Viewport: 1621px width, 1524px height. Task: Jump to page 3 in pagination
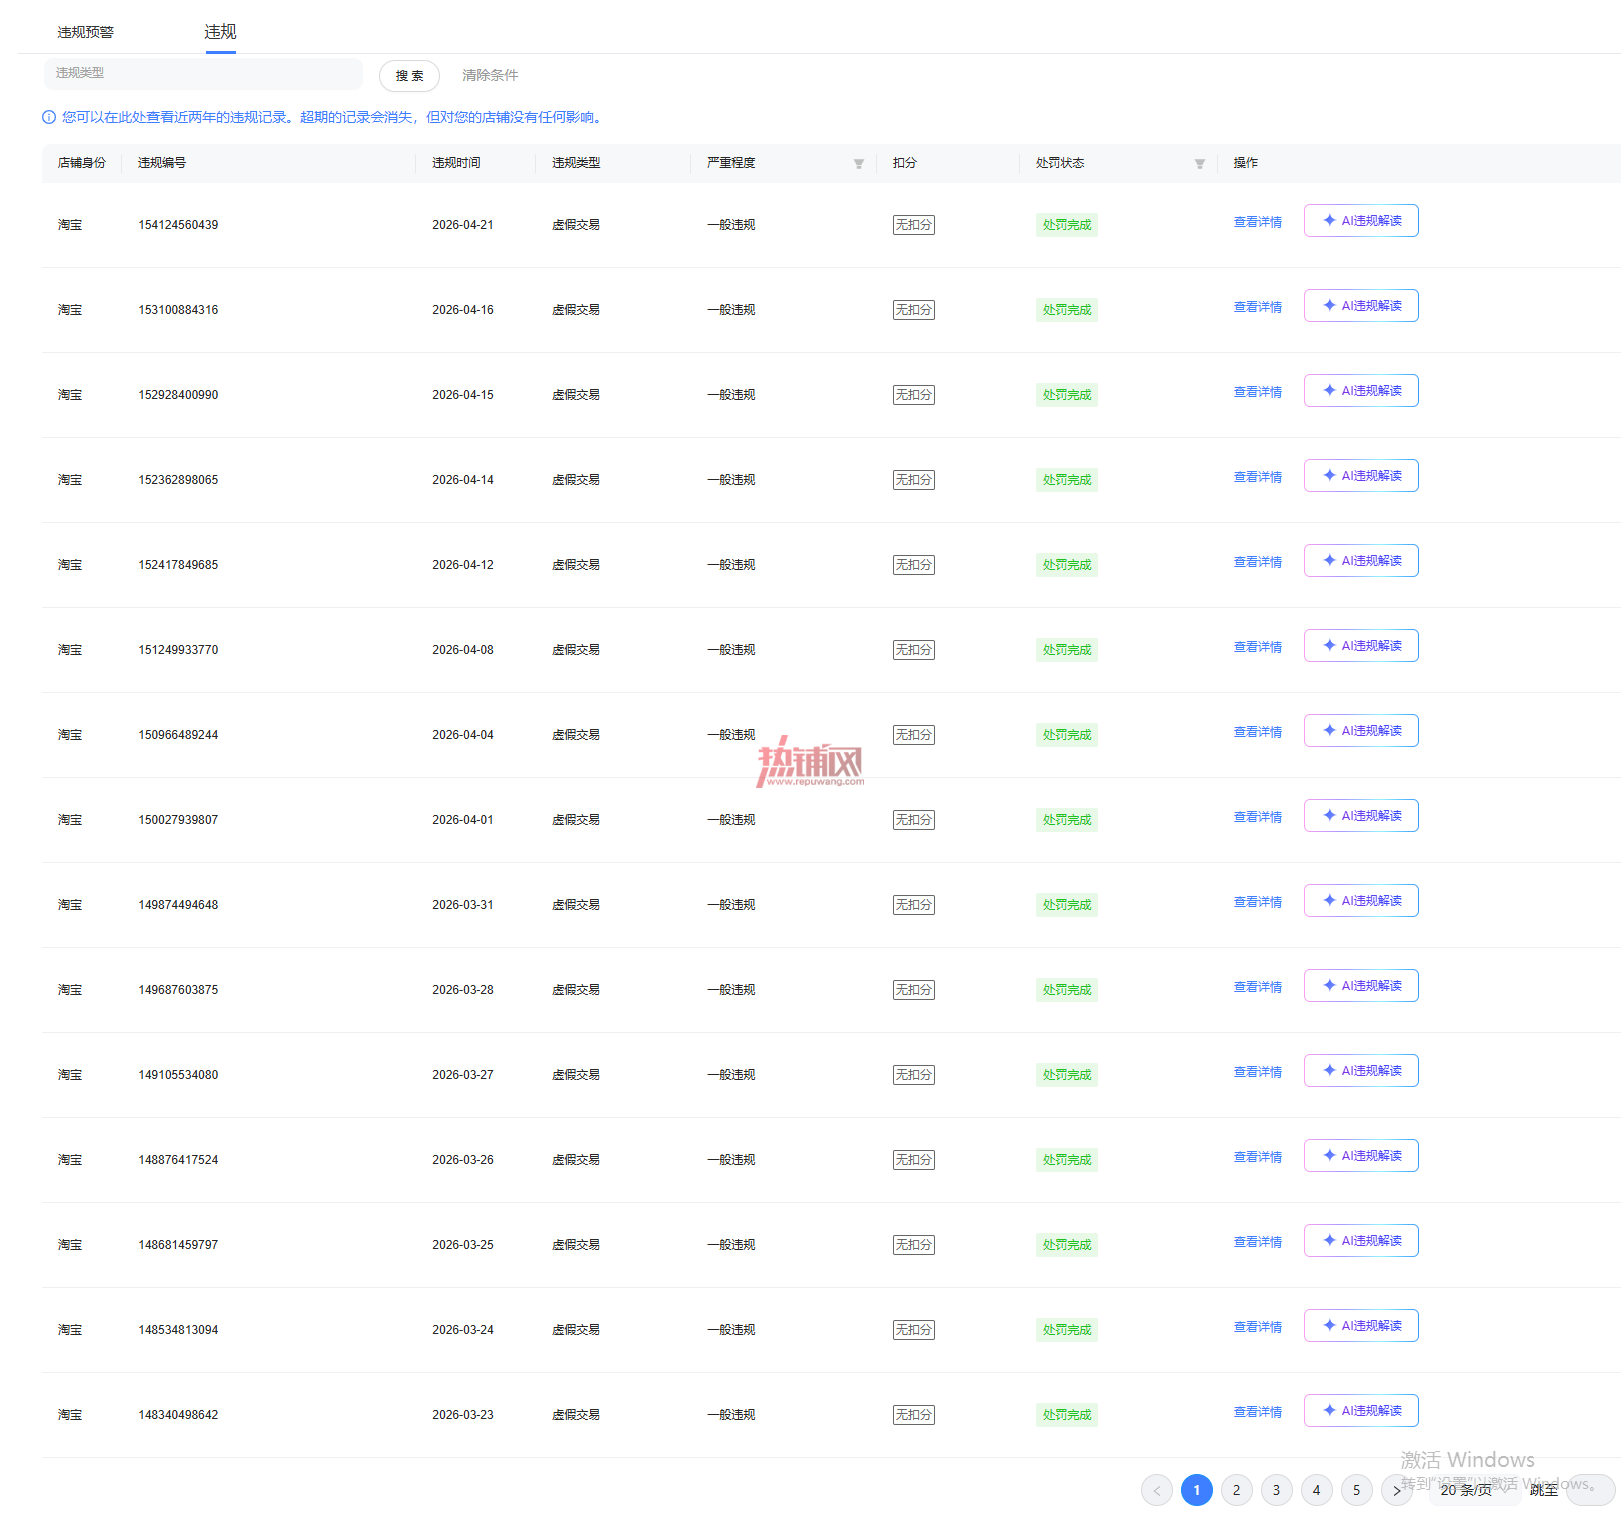pos(1276,1490)
